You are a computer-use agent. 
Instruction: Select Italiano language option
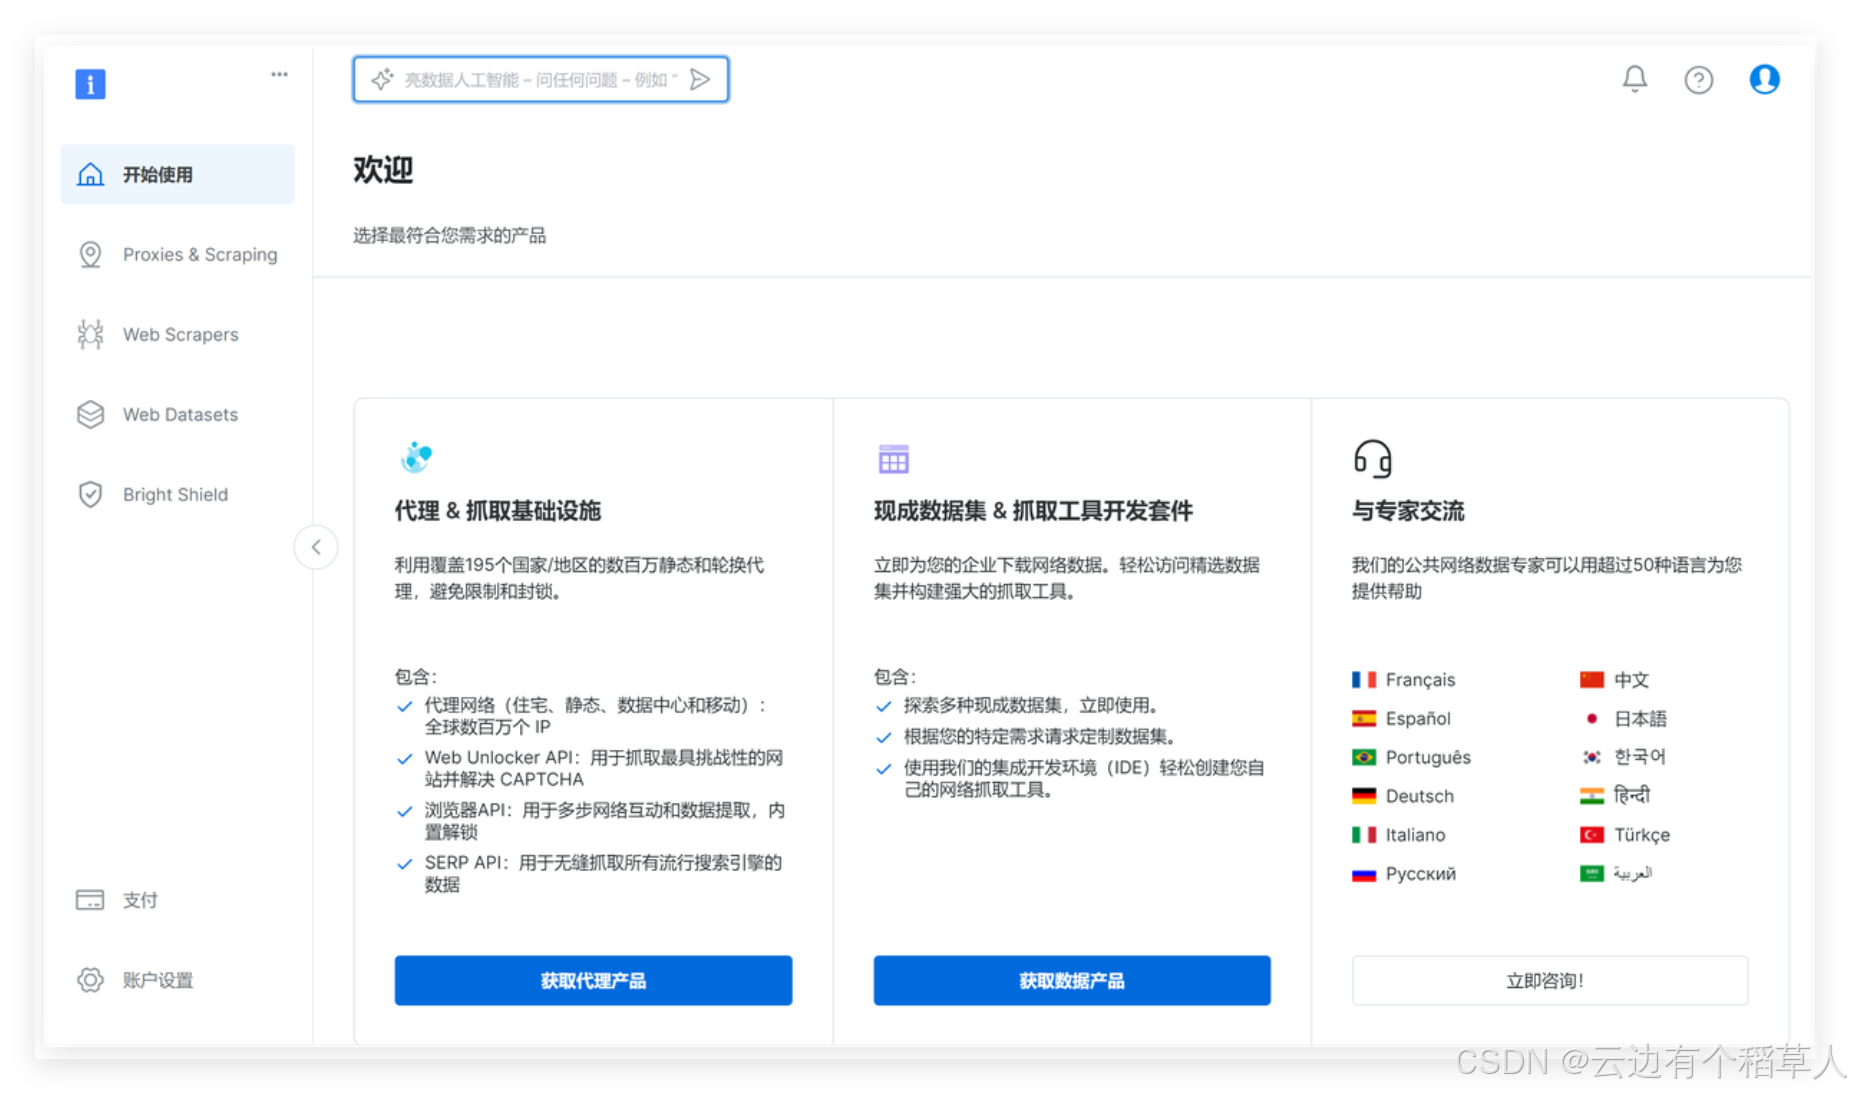(1398, 835)
